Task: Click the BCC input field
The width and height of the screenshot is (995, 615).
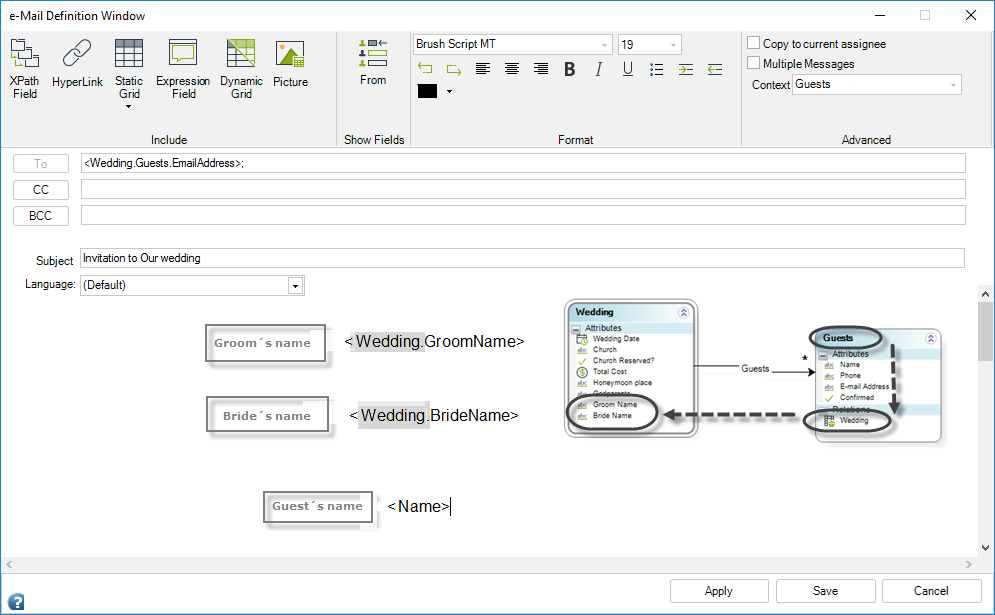Action: coord(523,215)
